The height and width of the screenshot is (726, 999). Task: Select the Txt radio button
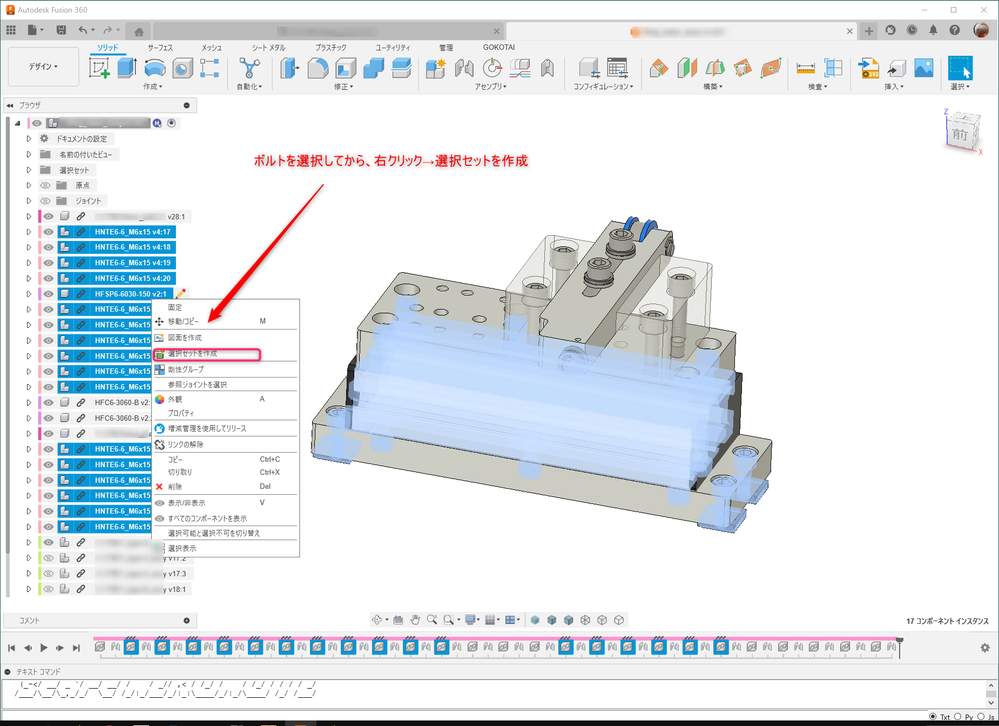pyautogui.click(x=933, y=716)
